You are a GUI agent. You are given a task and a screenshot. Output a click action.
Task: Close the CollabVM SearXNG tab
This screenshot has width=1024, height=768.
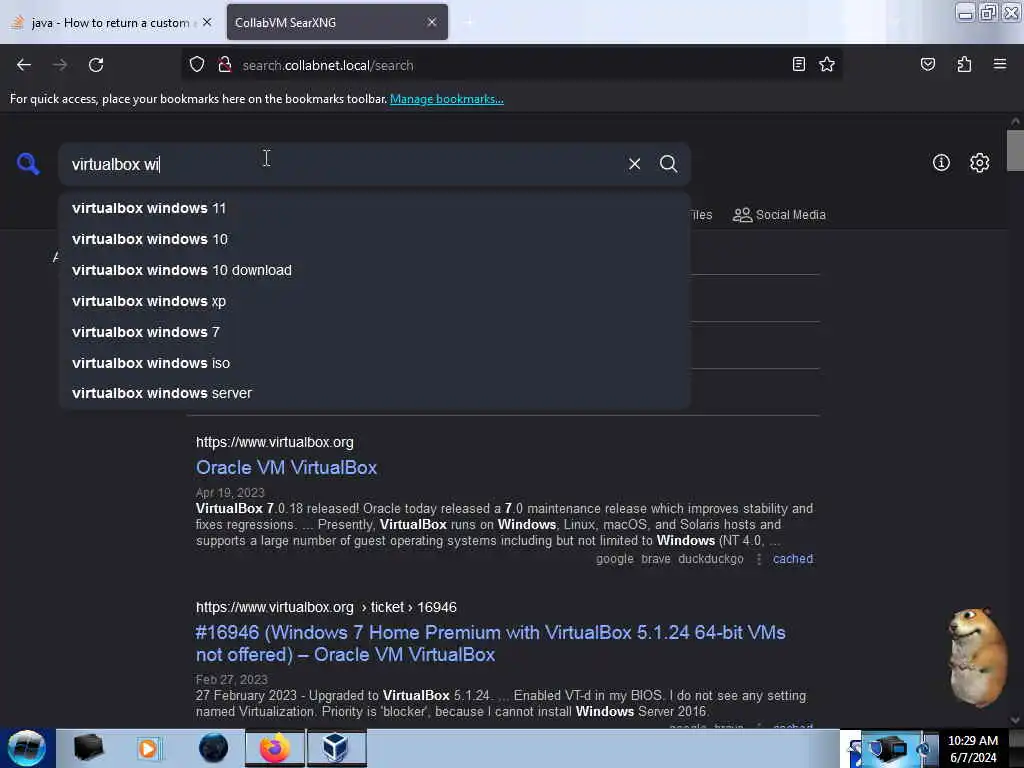pyautogui.click(x=432, y=22)
